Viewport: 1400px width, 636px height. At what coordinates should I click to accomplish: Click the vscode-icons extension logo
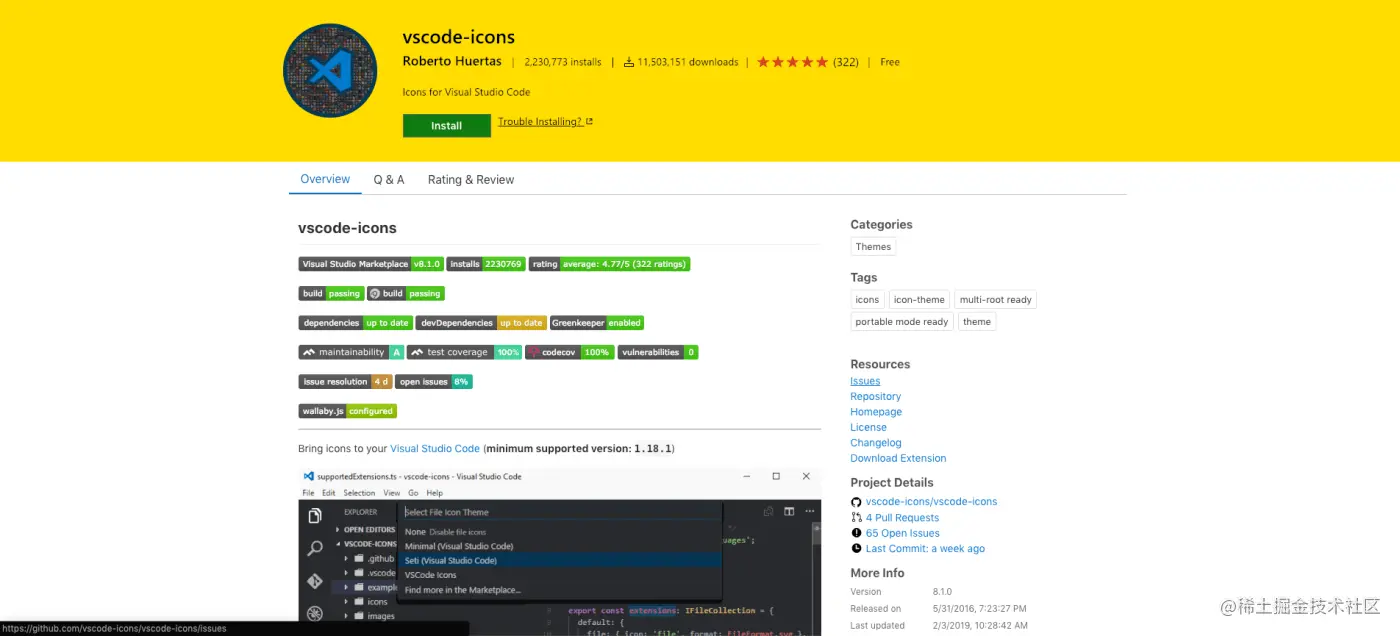coord(330,70)
